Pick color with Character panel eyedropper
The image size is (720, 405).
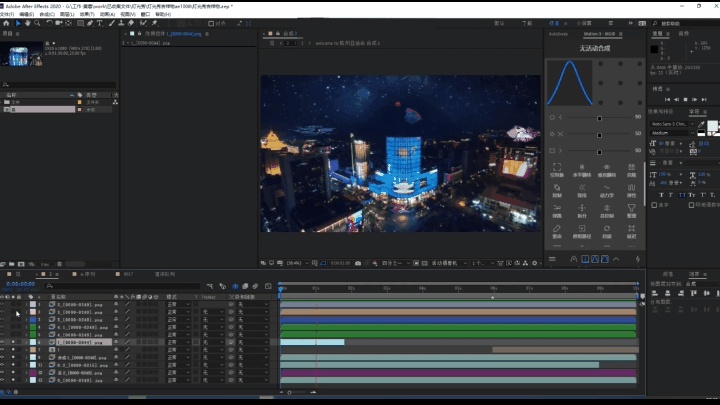coord(701,124)
